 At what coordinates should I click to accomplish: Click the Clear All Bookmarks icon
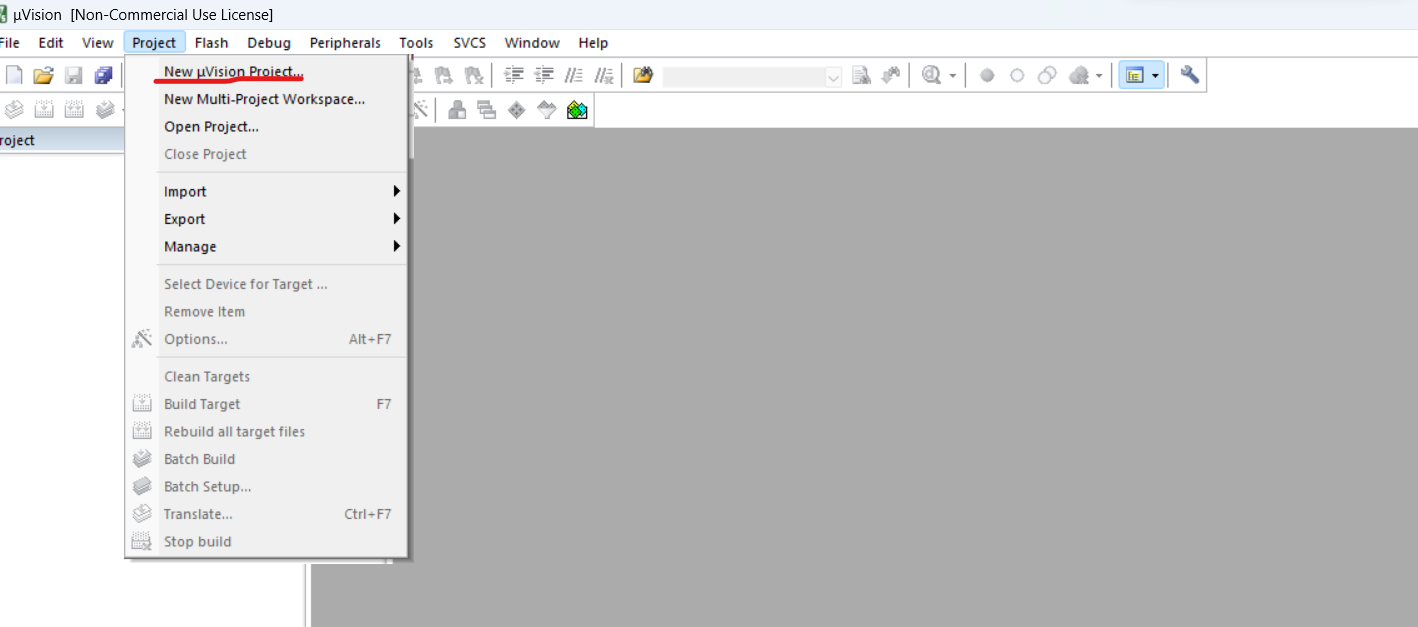click(x=473, y=75)
